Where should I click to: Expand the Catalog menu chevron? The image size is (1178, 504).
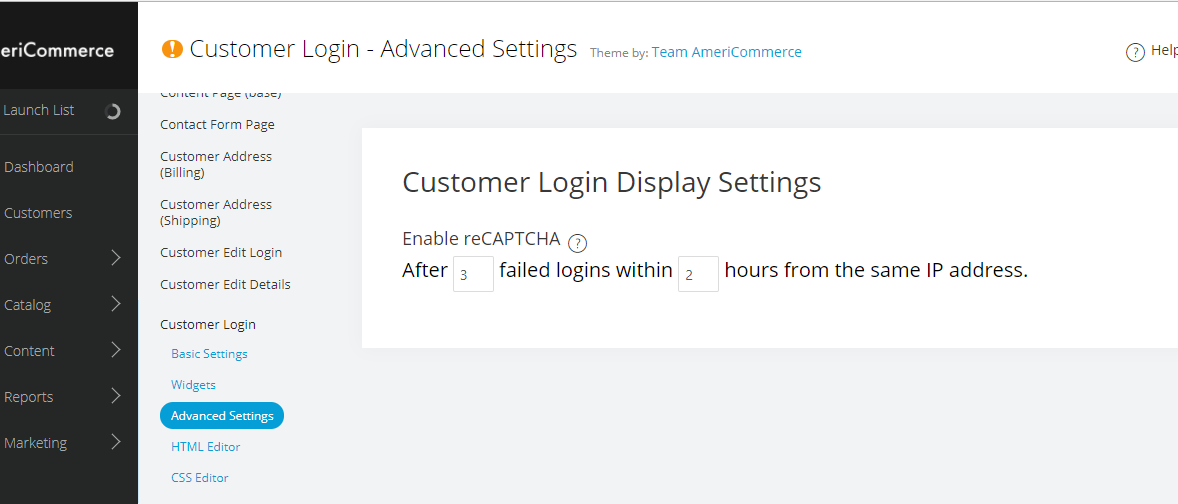click(116, 304)
